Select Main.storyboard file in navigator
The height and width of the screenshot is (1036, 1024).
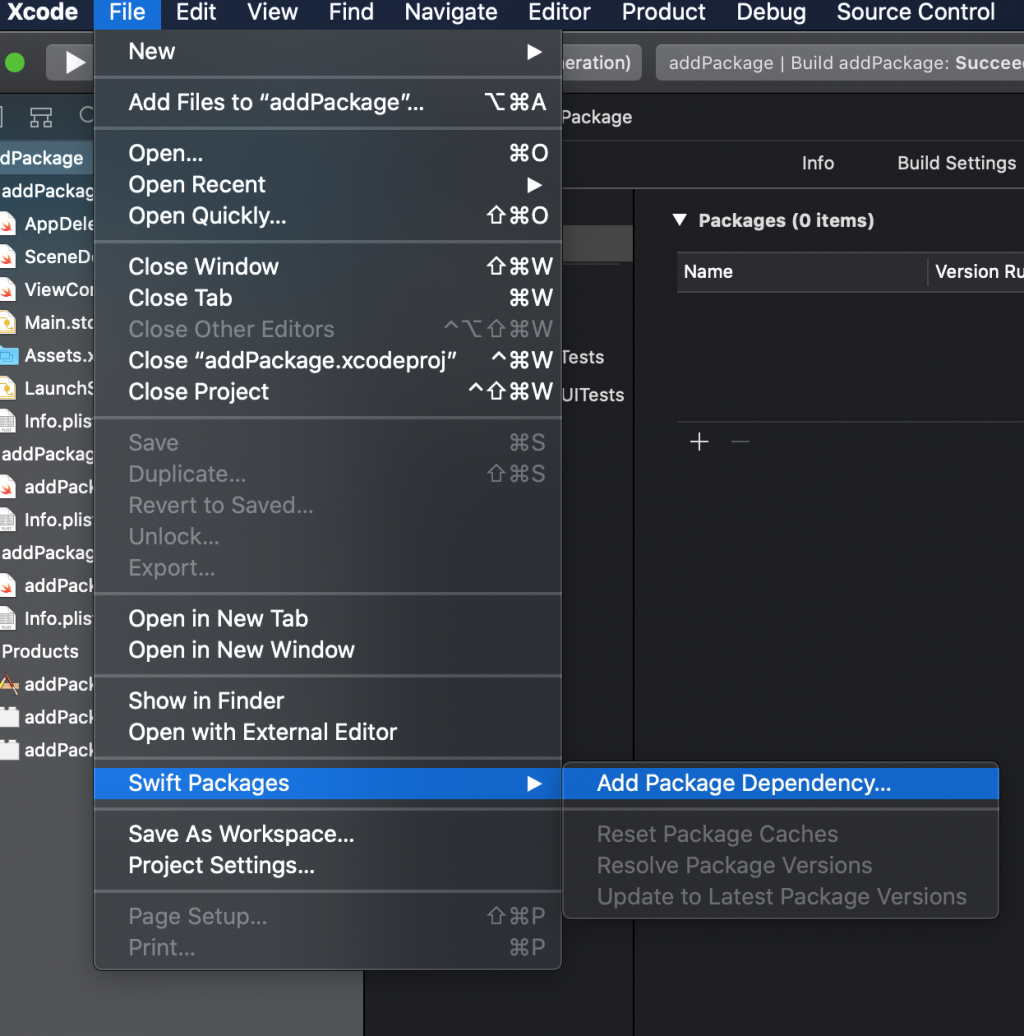(48, 322)
